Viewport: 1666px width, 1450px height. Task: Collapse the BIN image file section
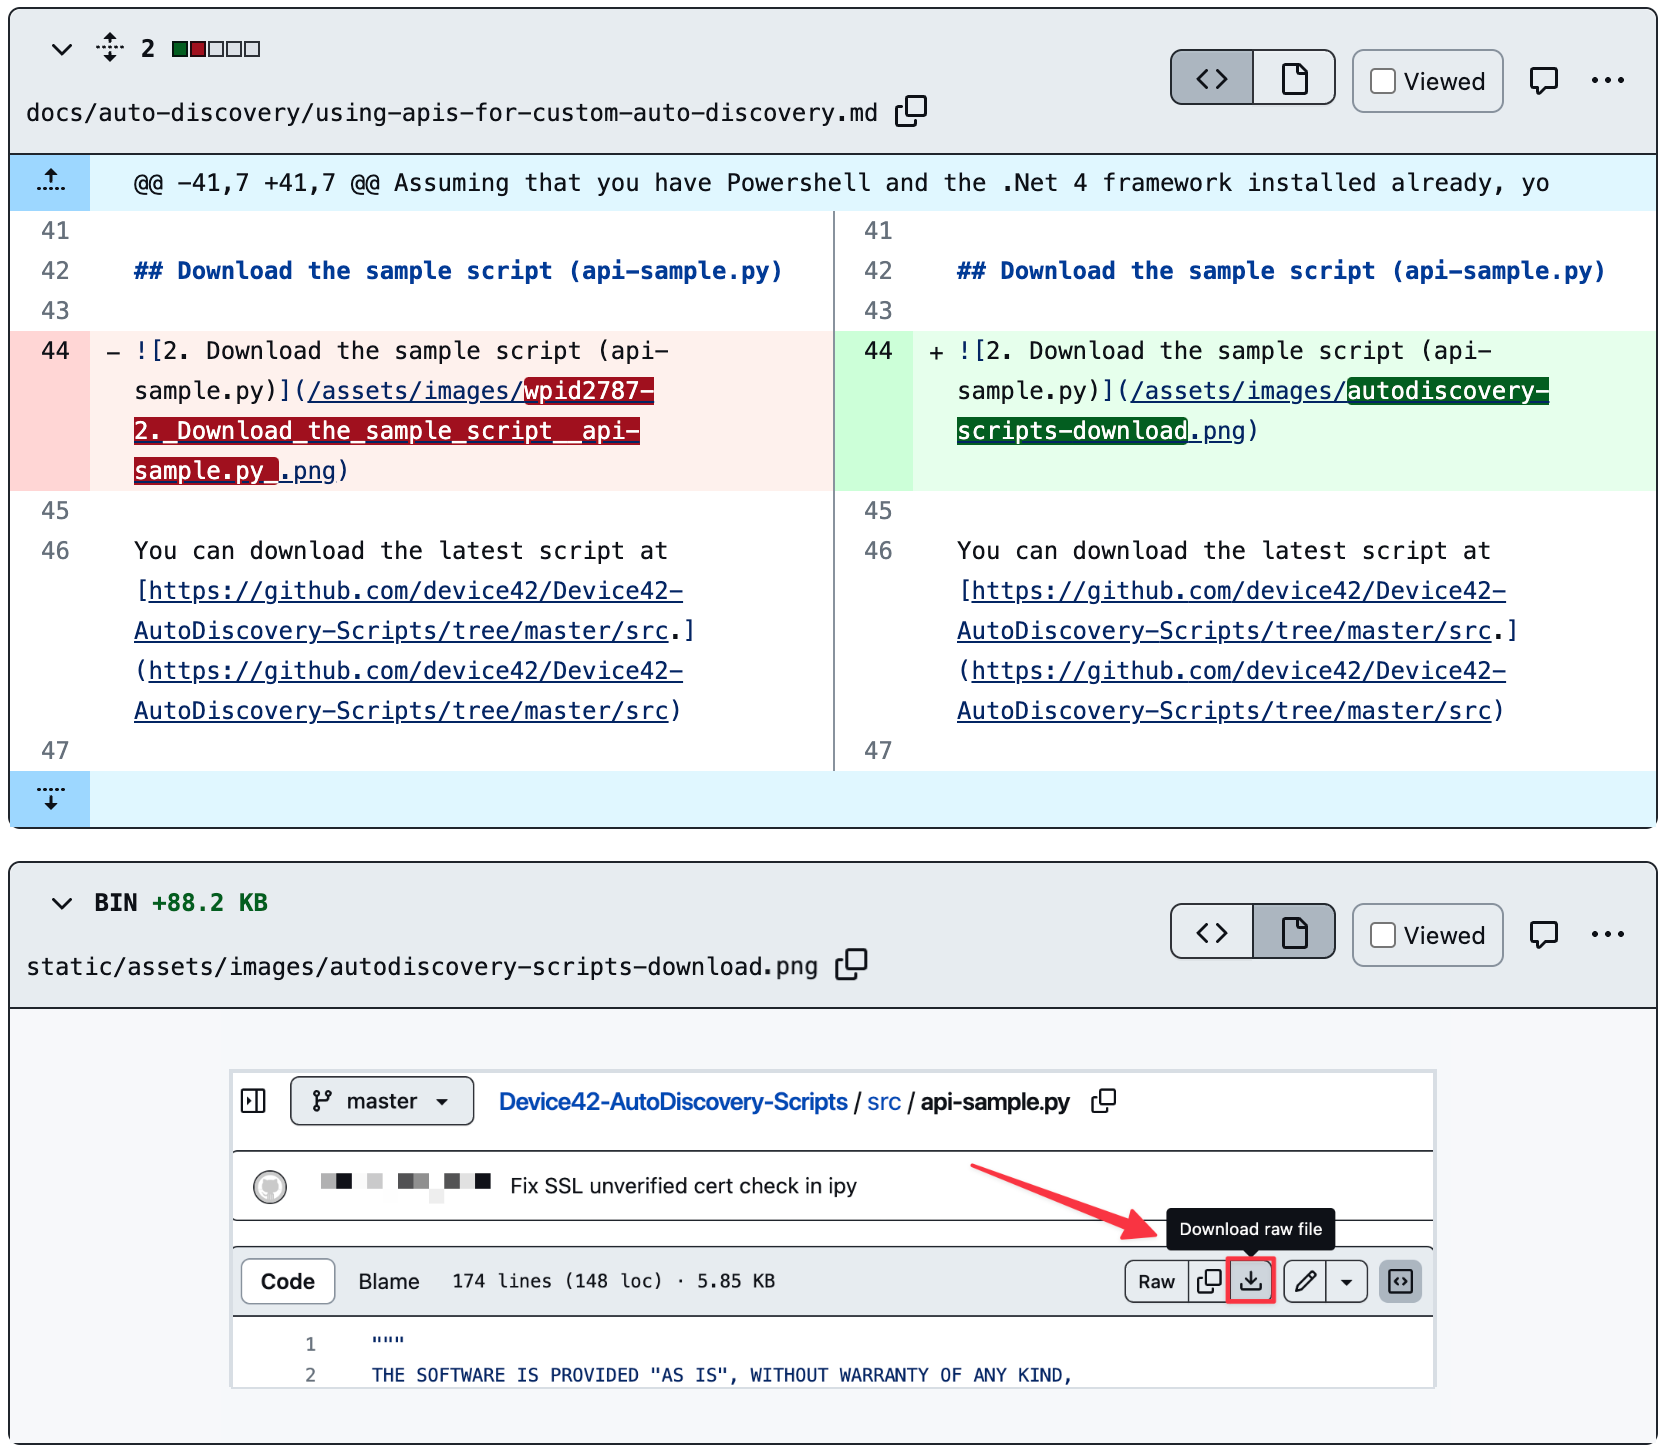pos(62,903)
